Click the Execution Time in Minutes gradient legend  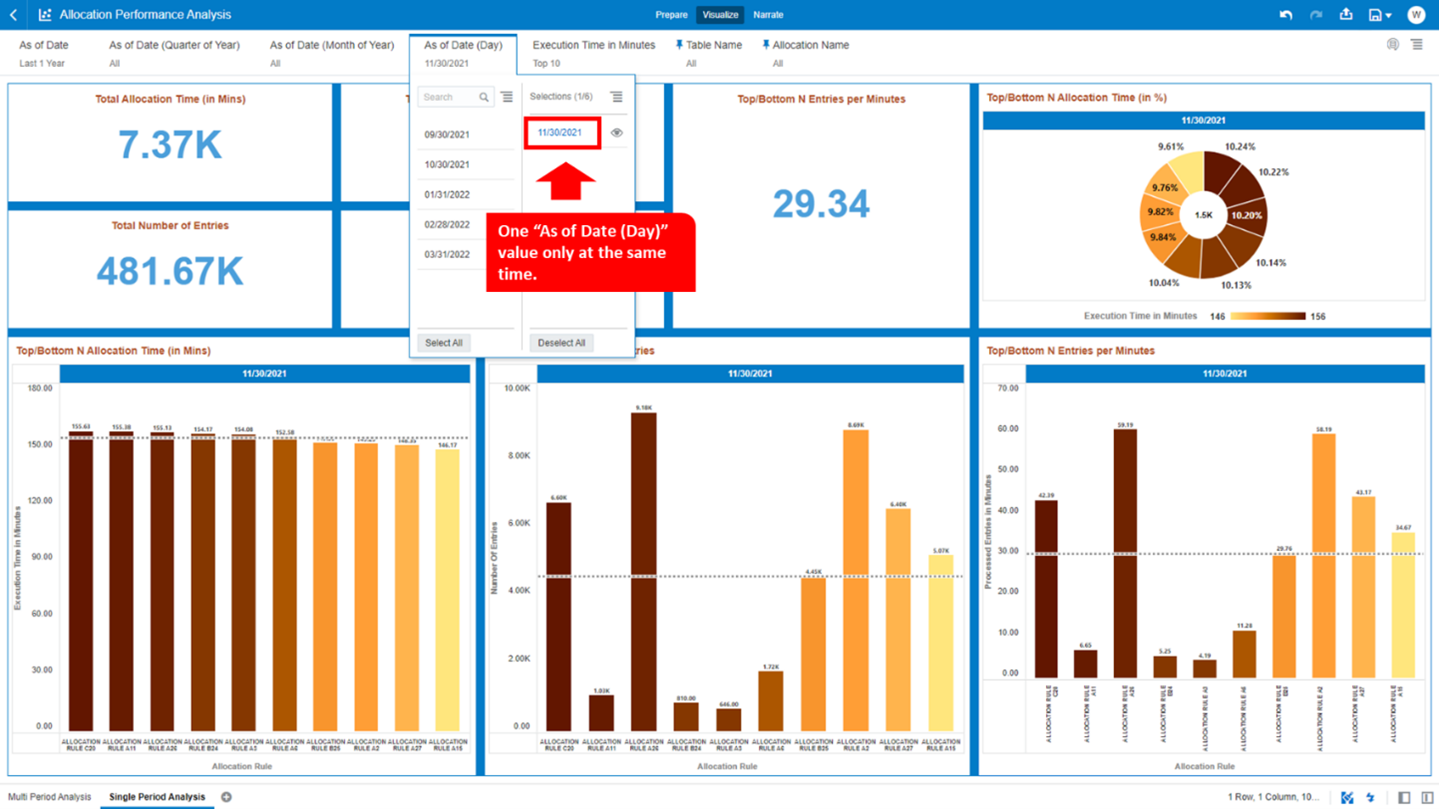click(1268, 316)
